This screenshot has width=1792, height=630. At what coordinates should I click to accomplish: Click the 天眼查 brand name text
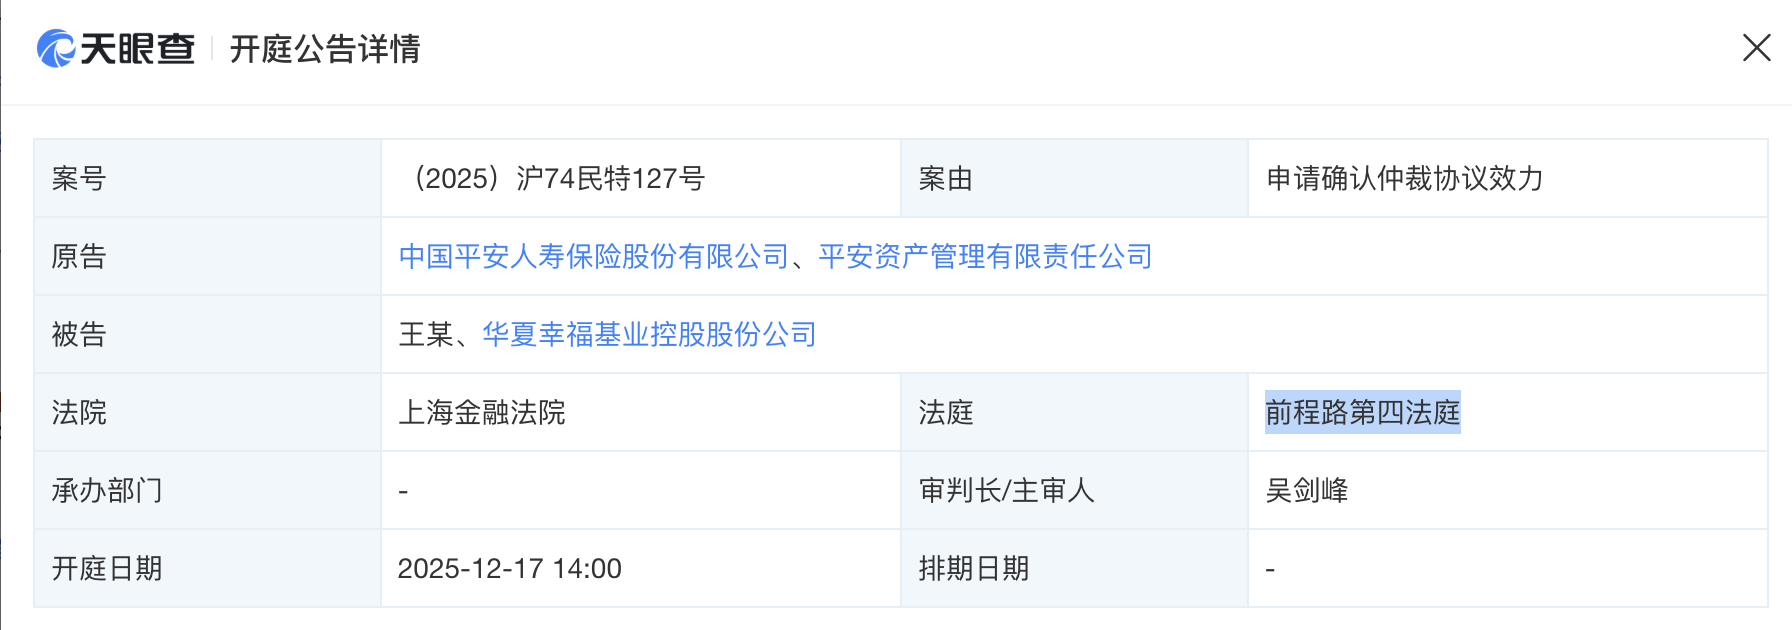pyautogui.click(x=138, y=48)
